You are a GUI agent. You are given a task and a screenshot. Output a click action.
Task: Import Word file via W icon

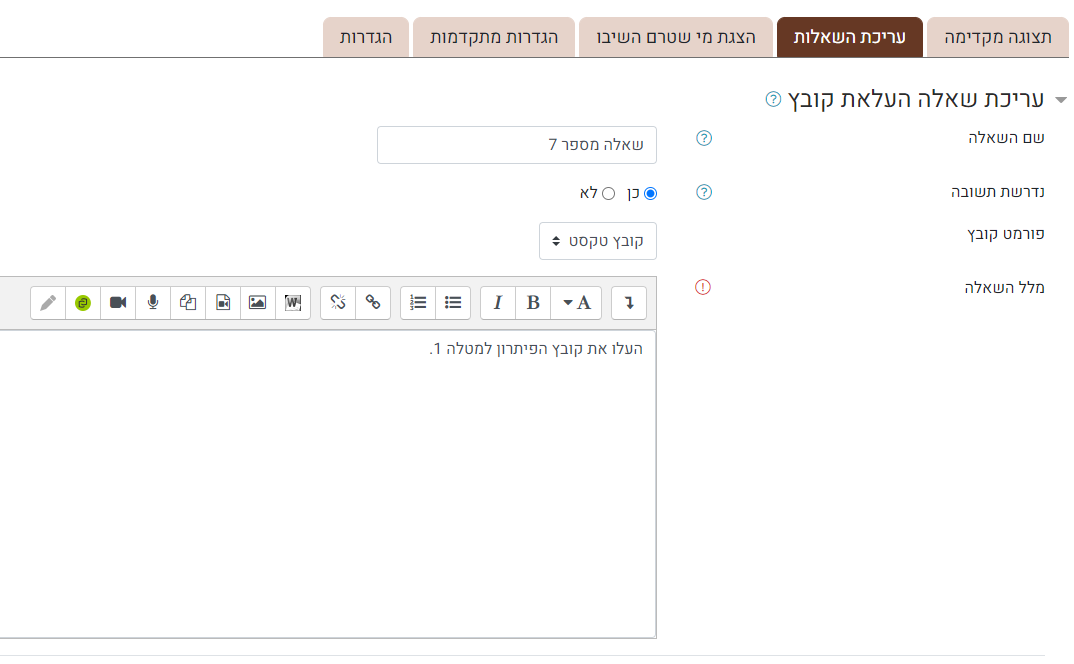292,302
